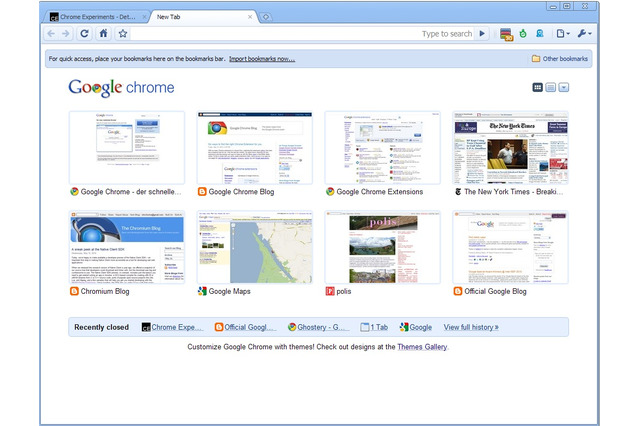Click the Google Chrome Blog title link
This screenshot has width=640, height=426.
241,192
